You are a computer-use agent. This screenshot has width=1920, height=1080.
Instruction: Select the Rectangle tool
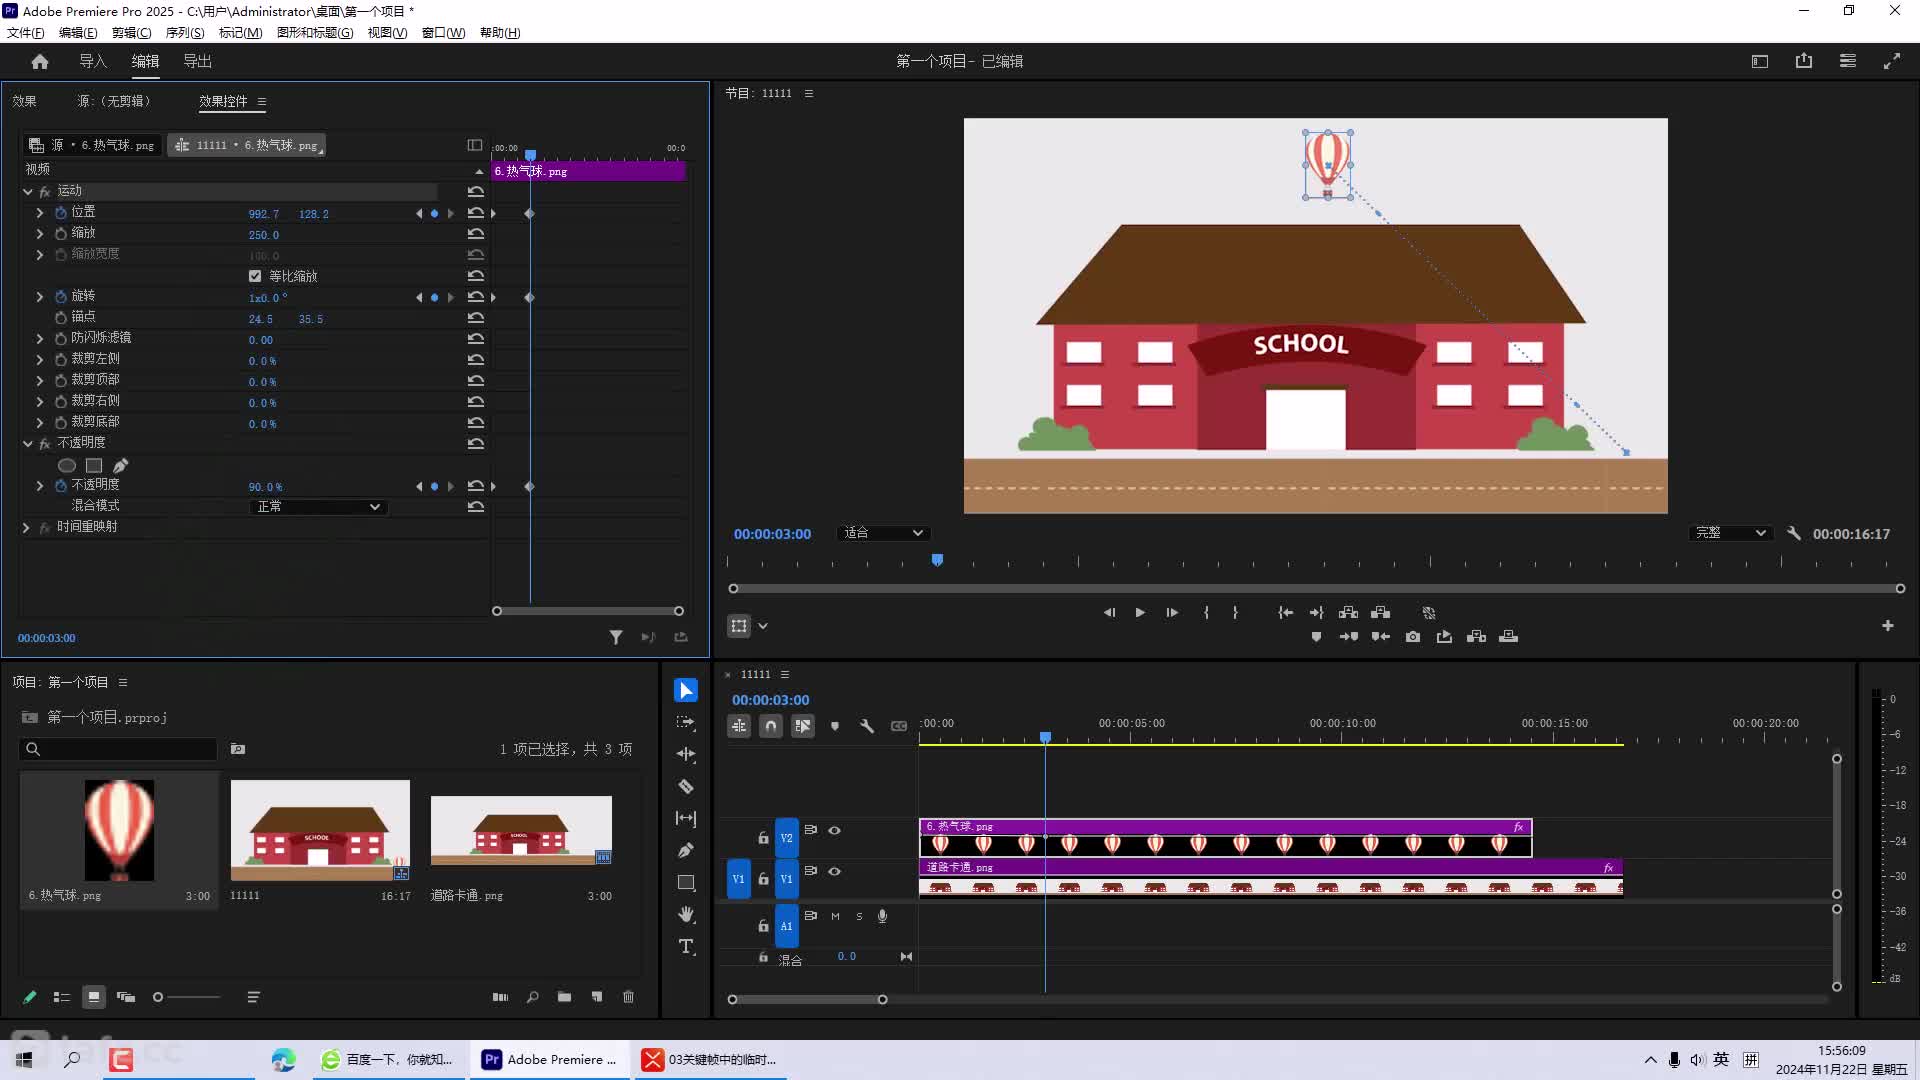[x=686, y=882]
